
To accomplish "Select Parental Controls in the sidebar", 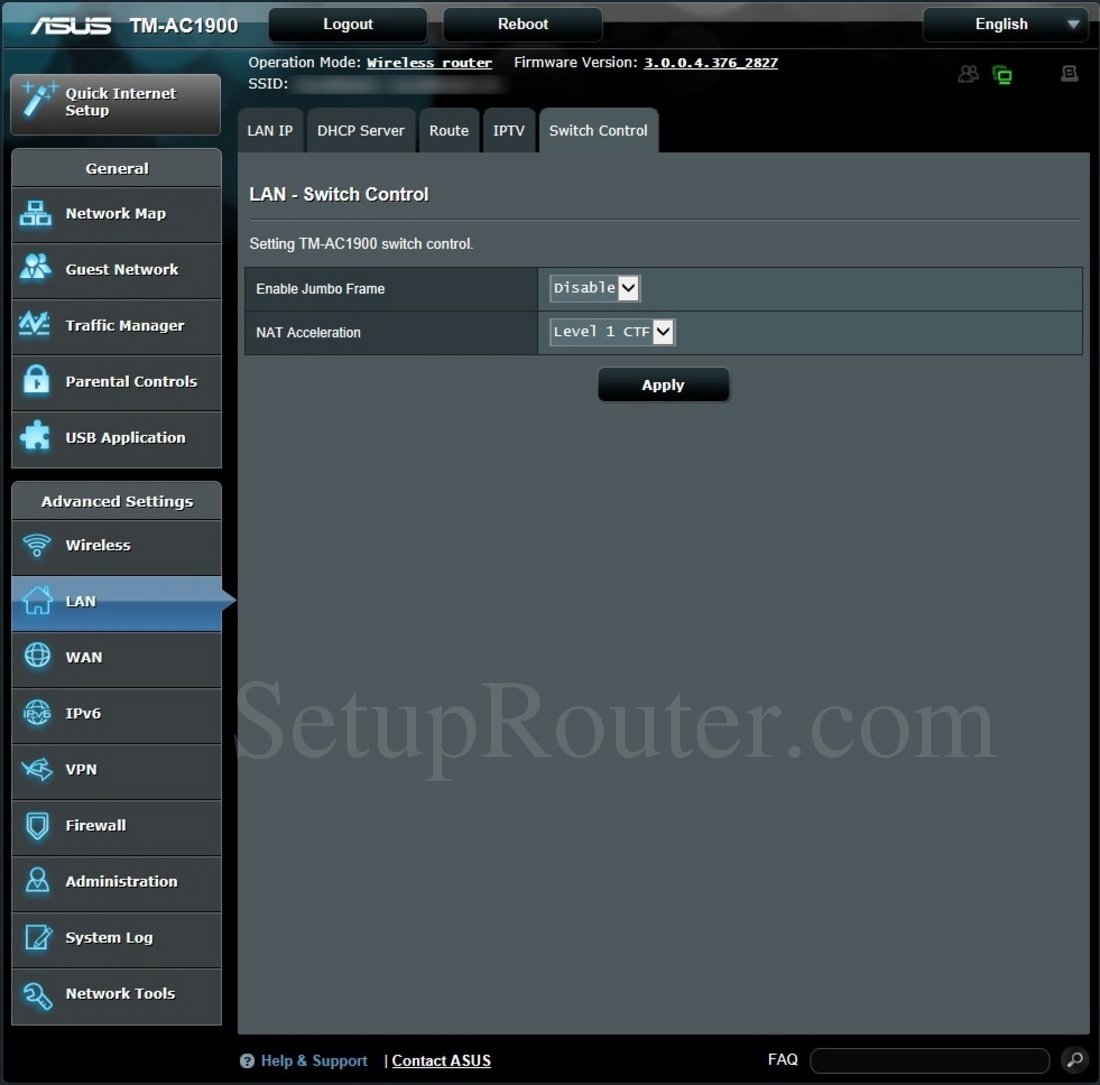I will point(116,382).
